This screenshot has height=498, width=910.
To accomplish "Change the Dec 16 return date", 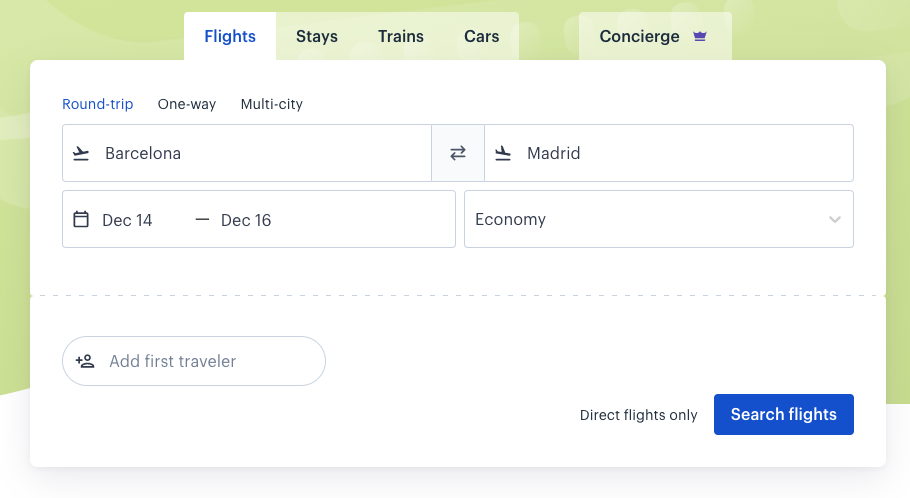I will coord(246,220).
